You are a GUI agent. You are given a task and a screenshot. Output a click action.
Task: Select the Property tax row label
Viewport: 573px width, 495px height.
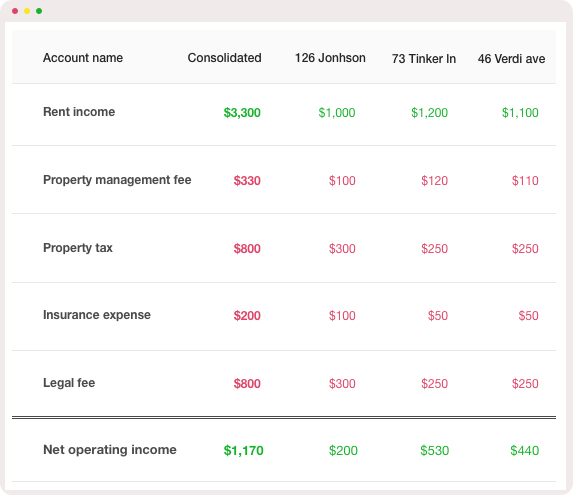point(78,248)
